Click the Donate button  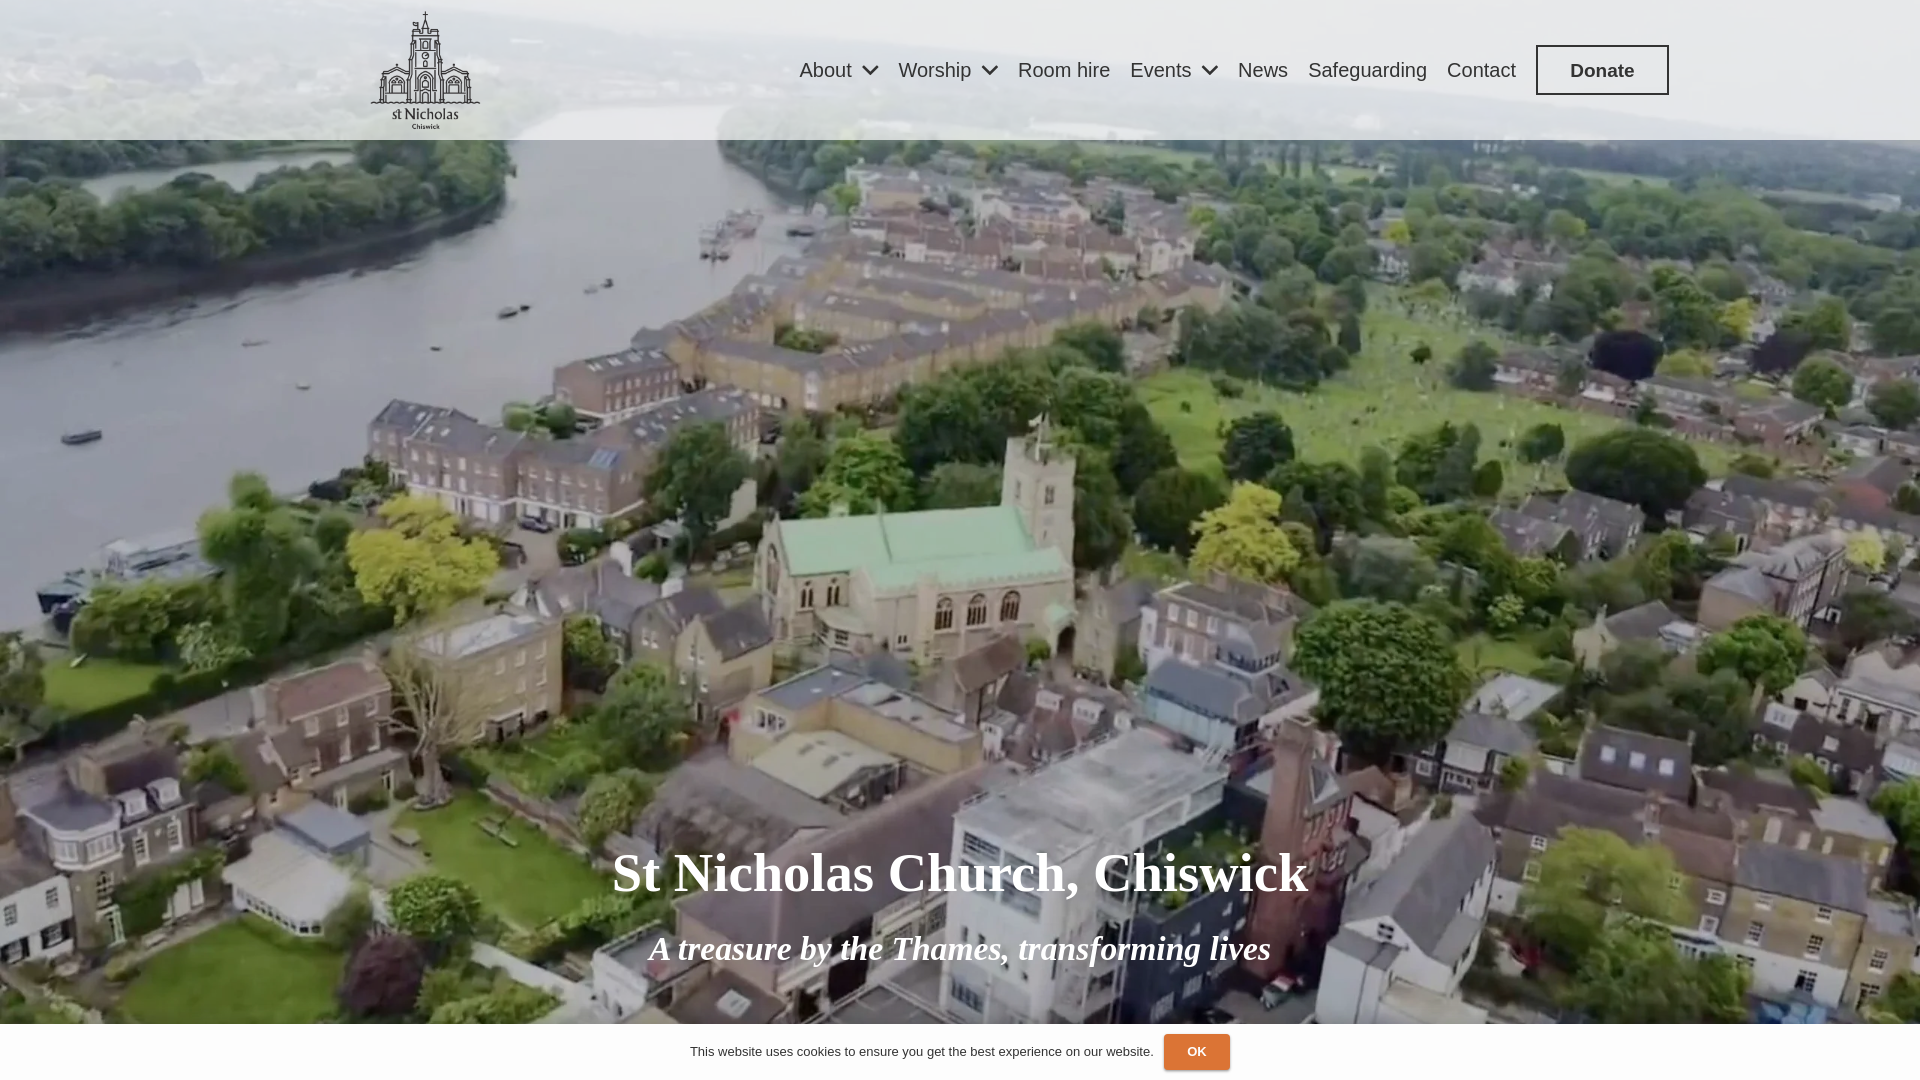click(1602, 70)
